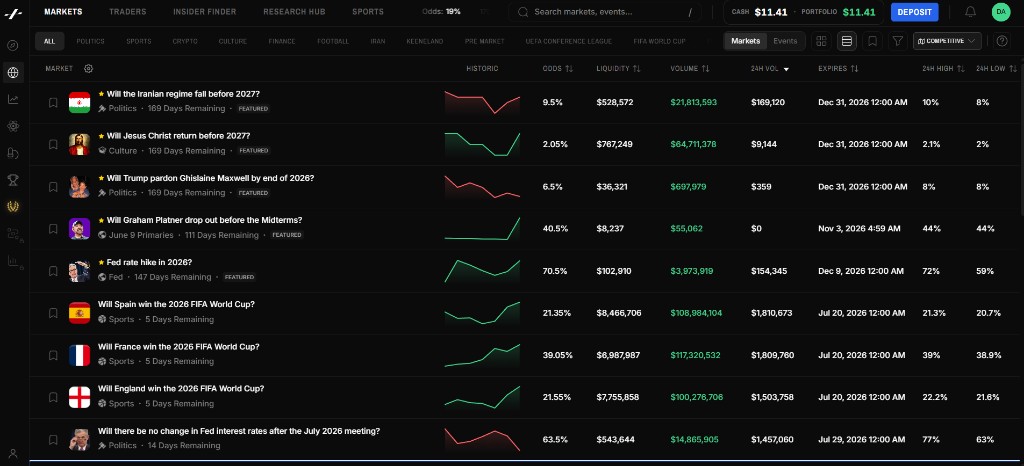This screenshot has height=466, width=1024.
Task: Sort by 24H HIGH column
Action: [942, 69]
